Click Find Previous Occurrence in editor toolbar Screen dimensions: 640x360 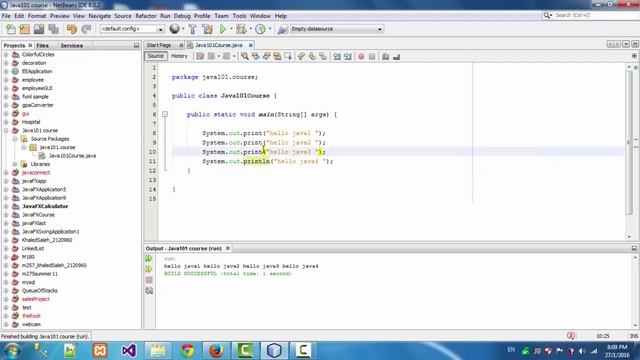point(256,56)
